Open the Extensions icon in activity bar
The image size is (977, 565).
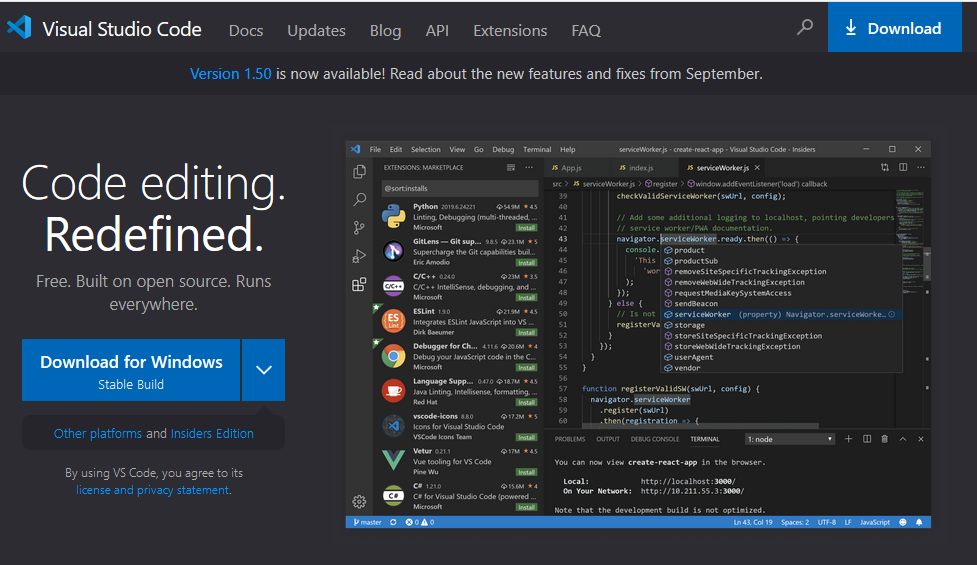pyautogui.click(x=359, y=285)
